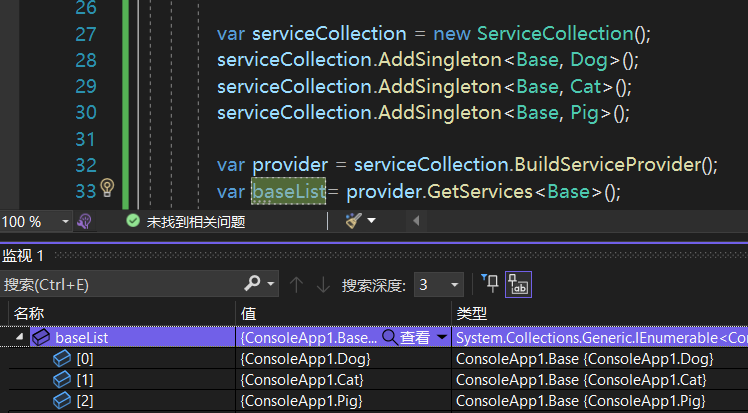Open the 查看 visualizer dropdown arrow
This screenshot has height=413, width=748.
coord(442,337)
